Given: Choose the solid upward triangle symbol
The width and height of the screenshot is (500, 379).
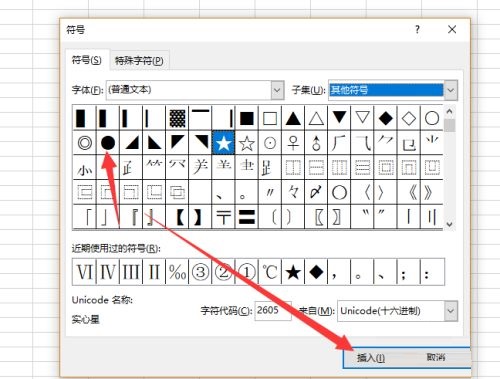Looking at the screenshot, I should tap(293, 118).
